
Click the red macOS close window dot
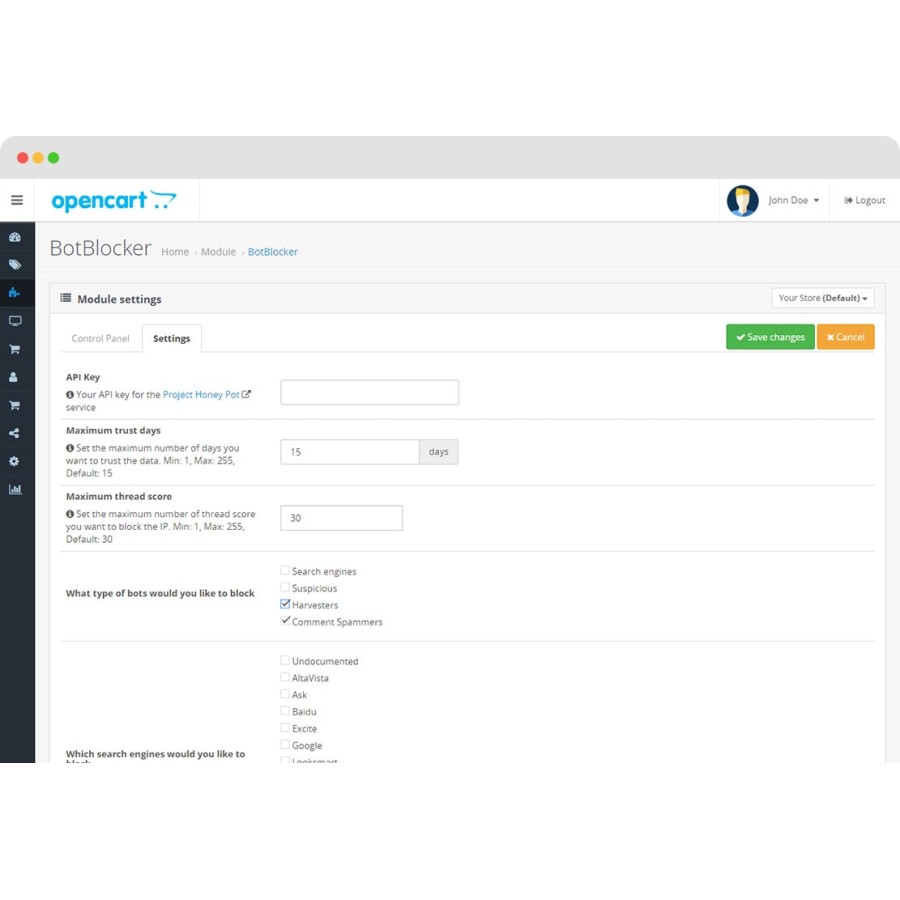(x=22, y=158)
